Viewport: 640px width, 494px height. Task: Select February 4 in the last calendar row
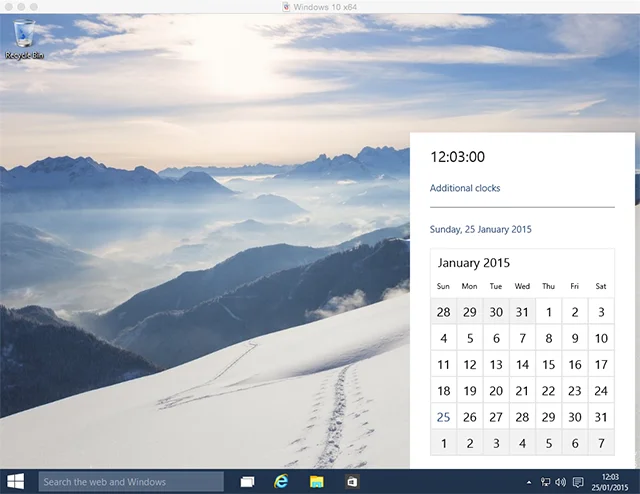(522, 443)
